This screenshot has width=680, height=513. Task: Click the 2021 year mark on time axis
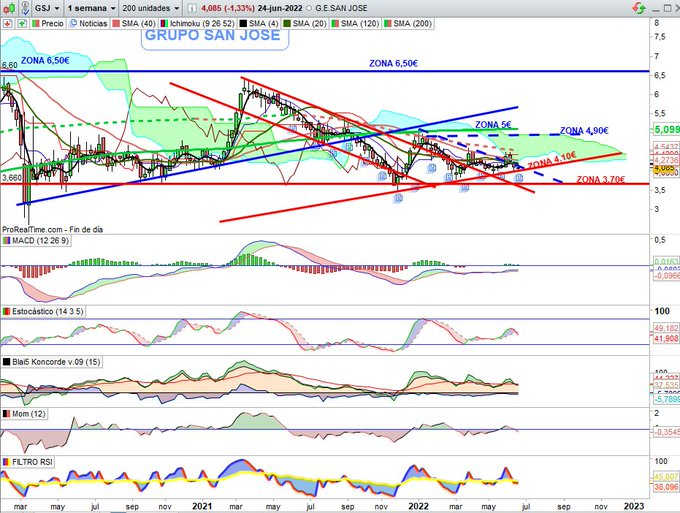[202, 506]
